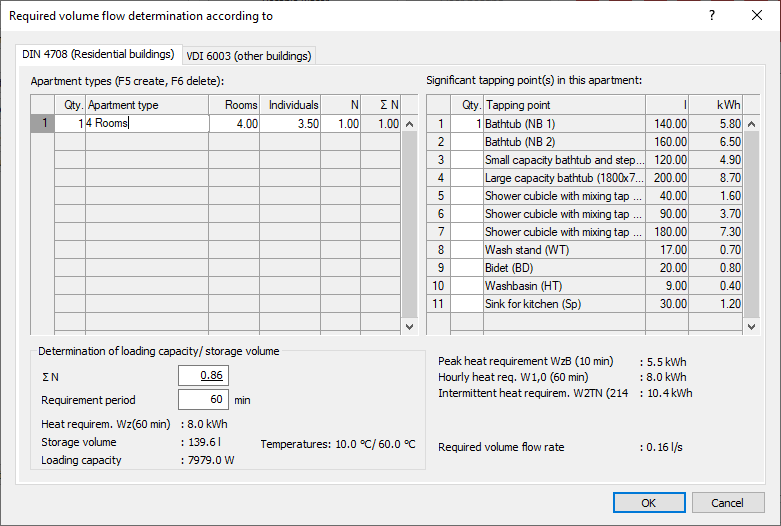Confirm the dialog with OK
This screenshot has height=526, width=781.
[x=649, y=503]
